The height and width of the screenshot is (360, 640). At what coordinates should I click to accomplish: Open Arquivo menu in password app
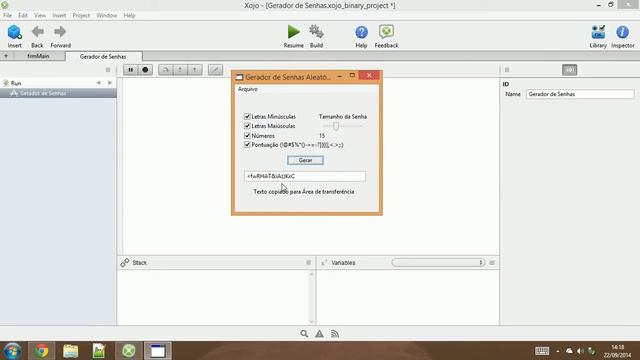coord(248,89)
